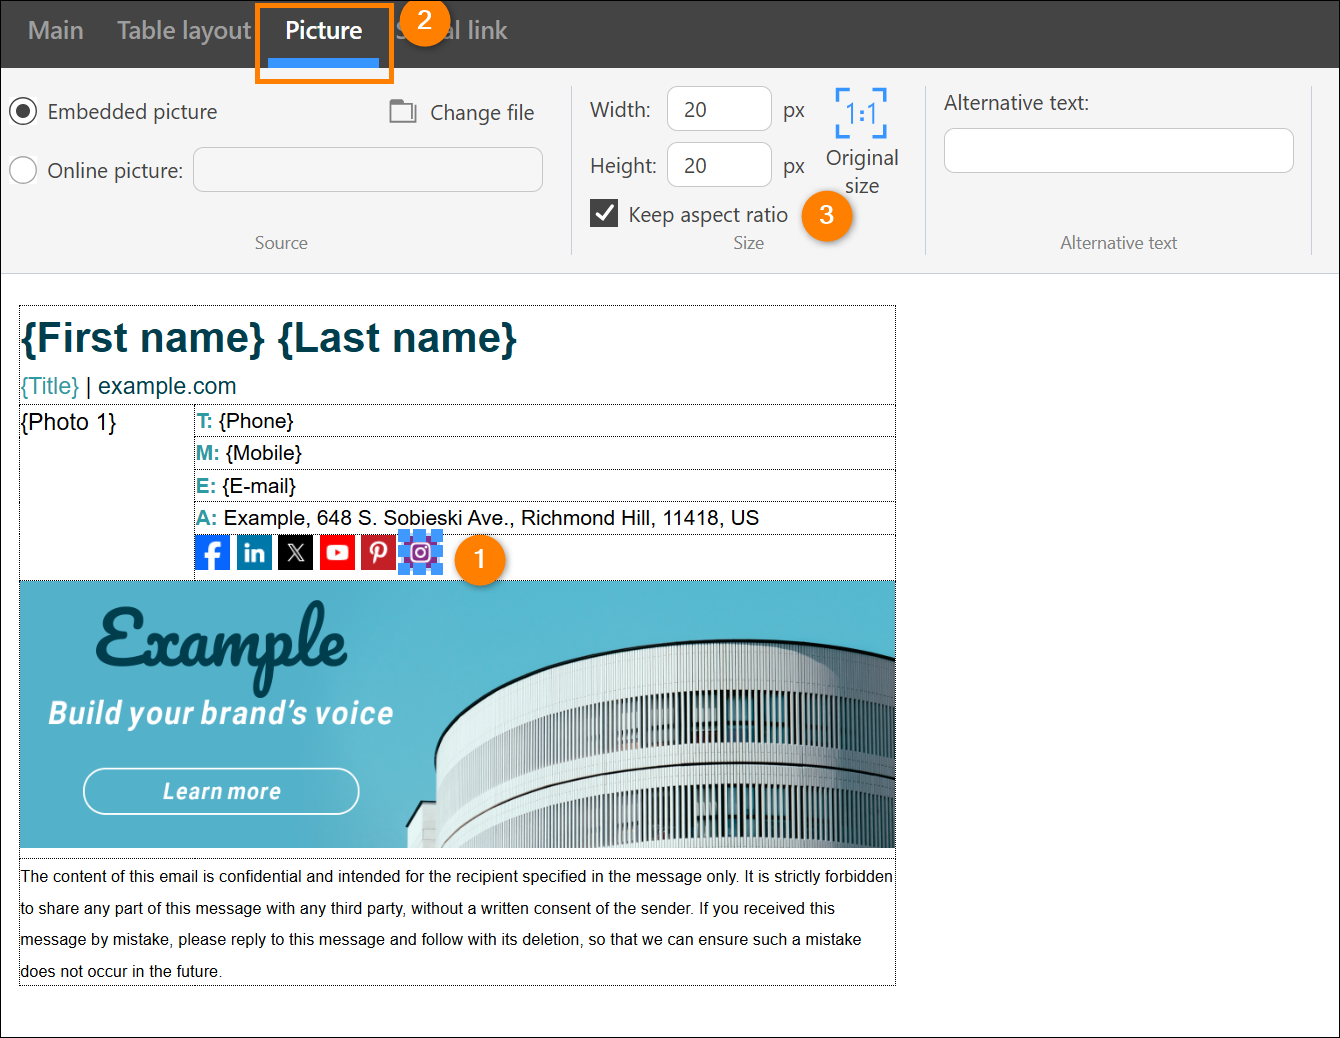Image resolution: width=1340 pixels, height=1038 pixels.
Task: Select the Pinterest social icon
Action: 378,552
